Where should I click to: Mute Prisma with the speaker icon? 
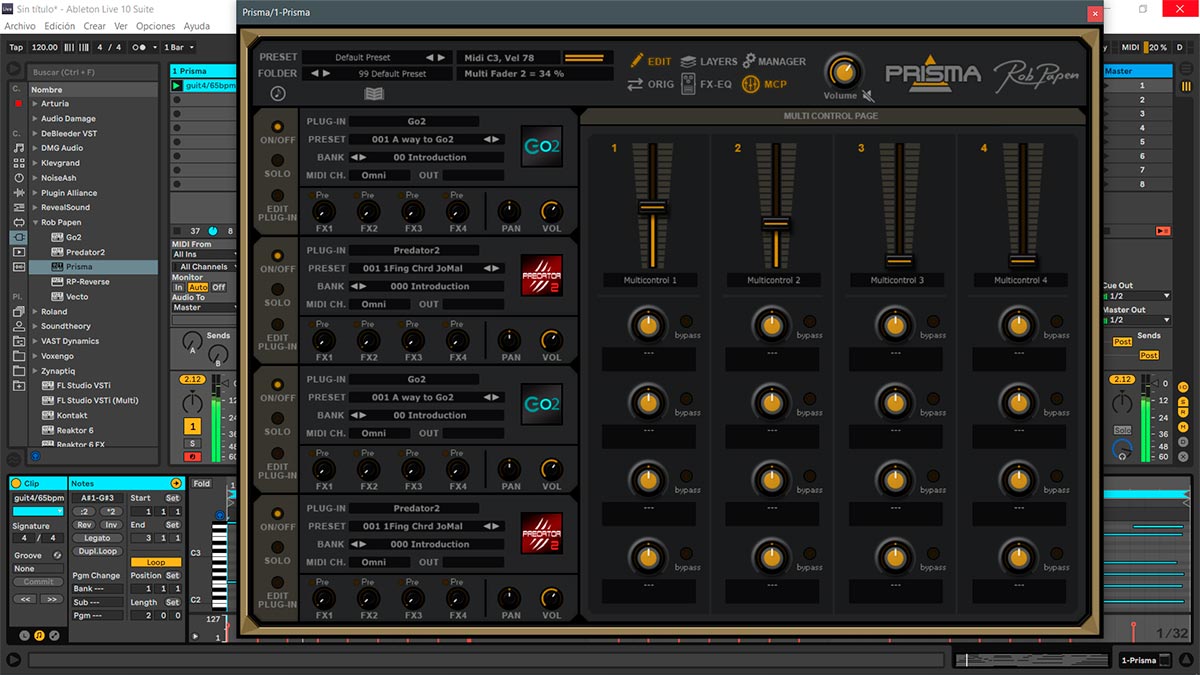tap(868, 96)
